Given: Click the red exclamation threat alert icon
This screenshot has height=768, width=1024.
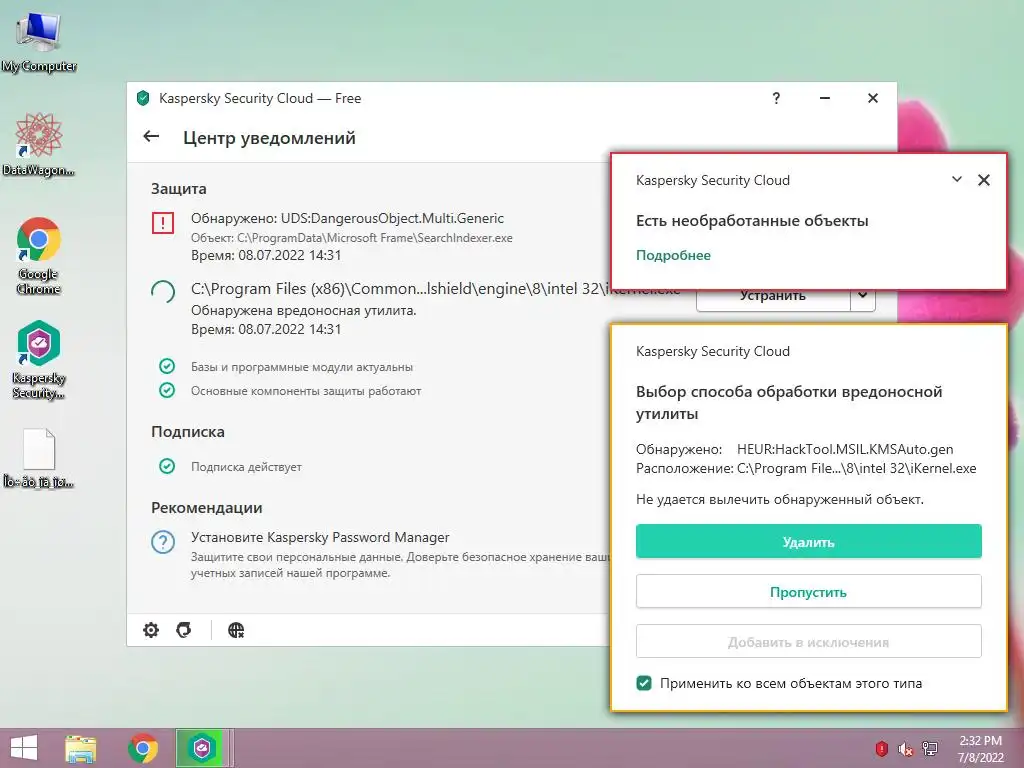Looking at the screenshot, I should click(x=163, y=223).
